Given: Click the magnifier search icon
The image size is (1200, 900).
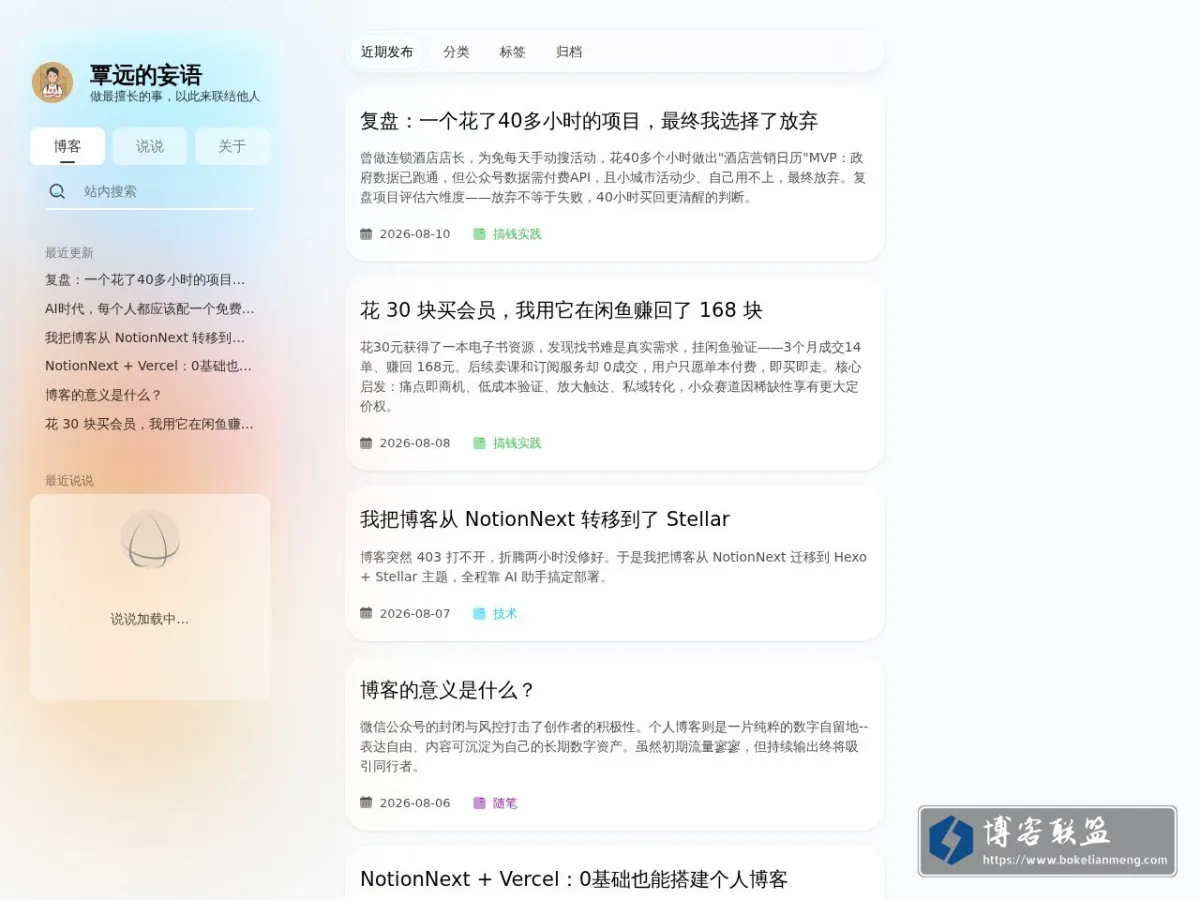Looking at the screenshot, I should (x=58, y=191).
